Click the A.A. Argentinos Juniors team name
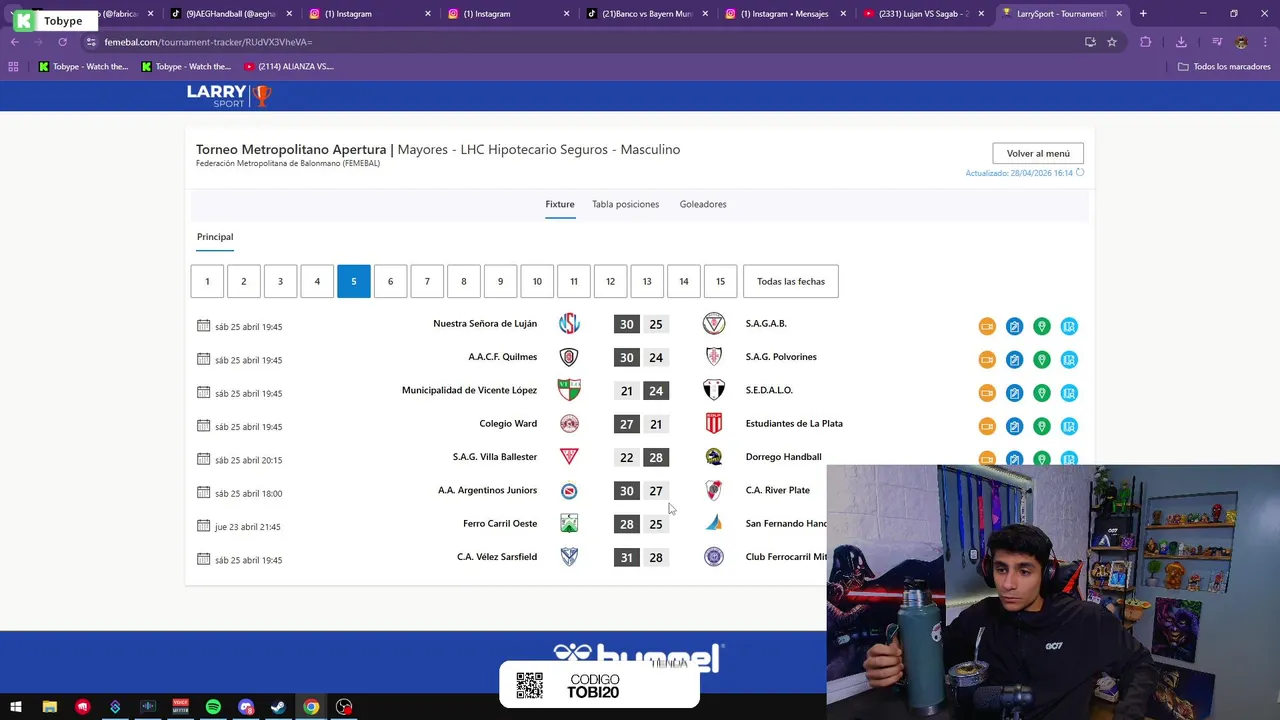The width and height of the screenshot is (1280, 720). pos(487,490)
